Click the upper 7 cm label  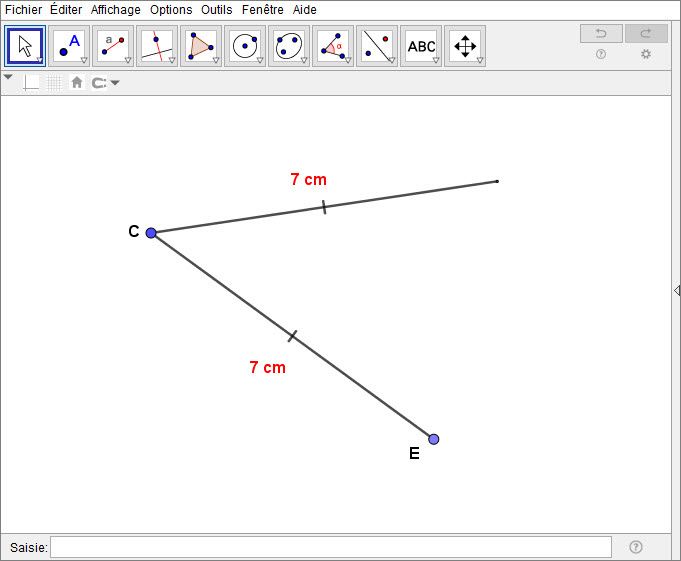pos(309,179)
